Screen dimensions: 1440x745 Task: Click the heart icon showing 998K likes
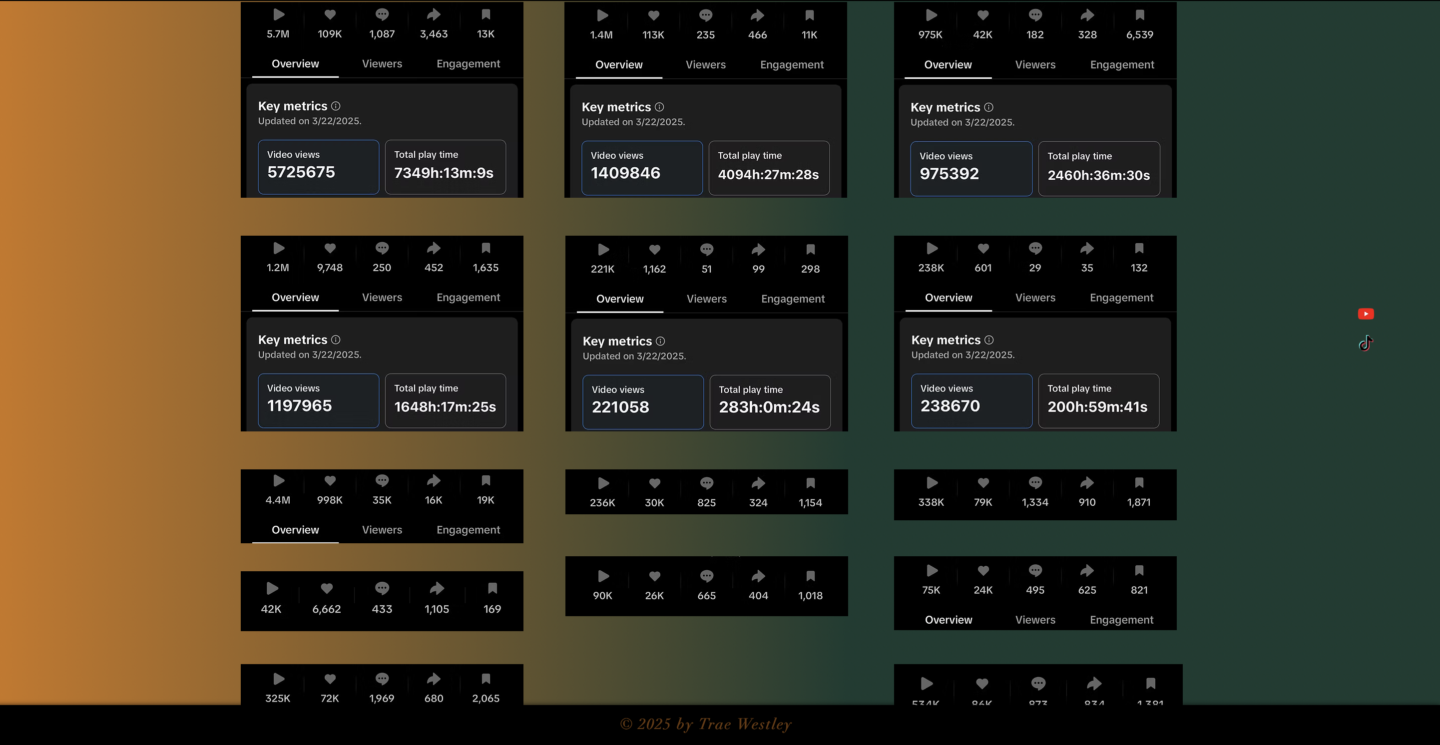click(330, 481)
